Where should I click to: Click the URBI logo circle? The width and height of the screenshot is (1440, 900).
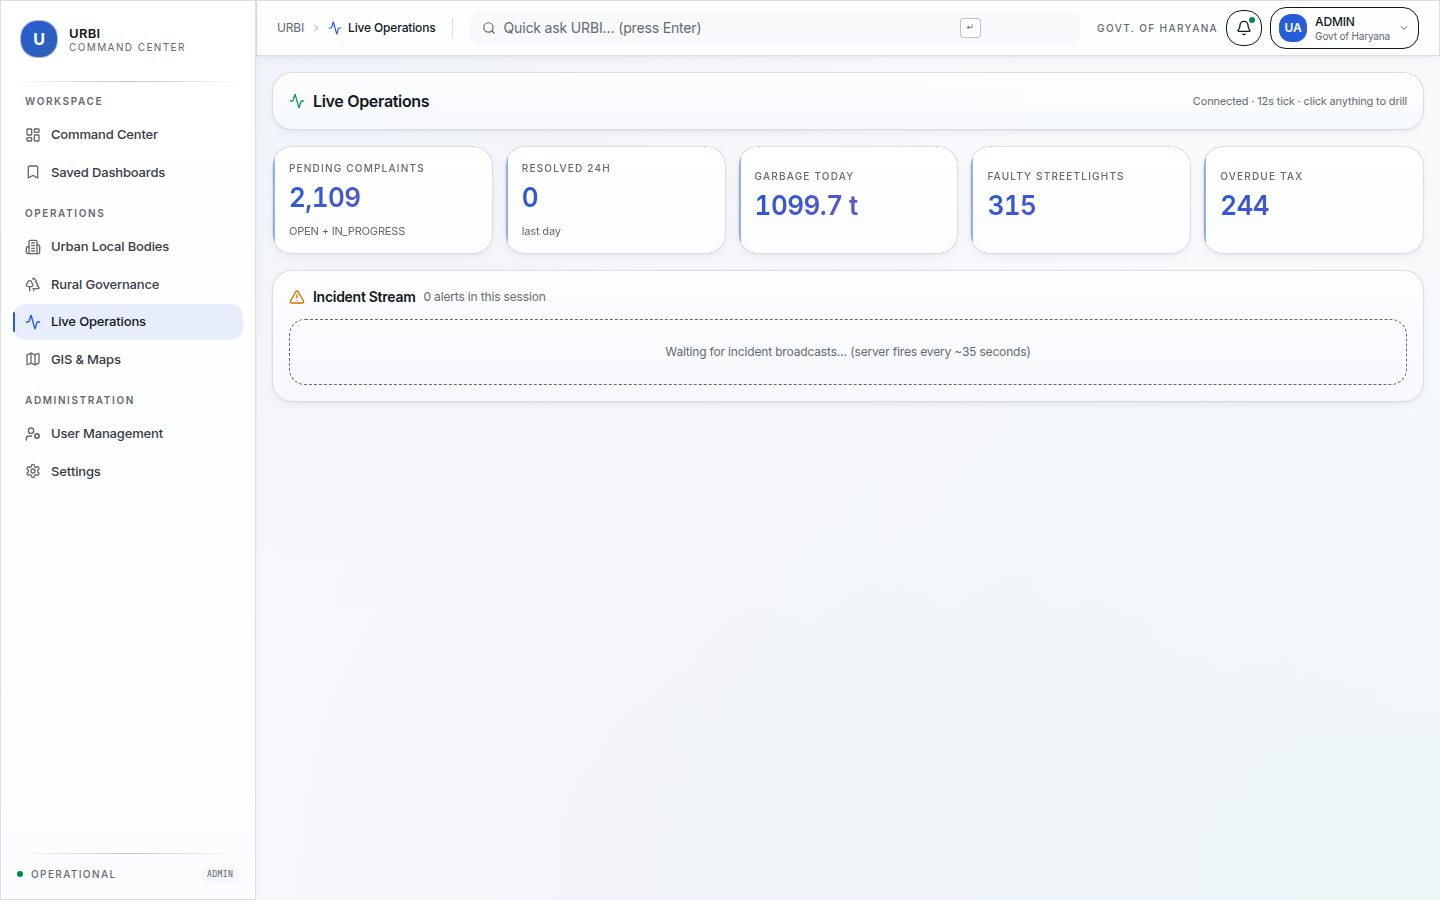39,39
